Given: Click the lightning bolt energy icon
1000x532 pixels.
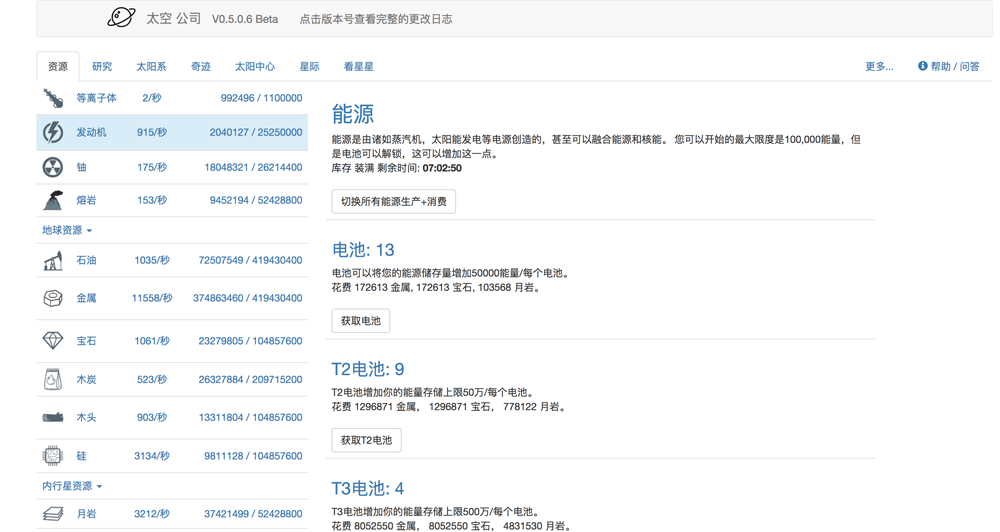Looking at the screenshot, I should [53, 133].
